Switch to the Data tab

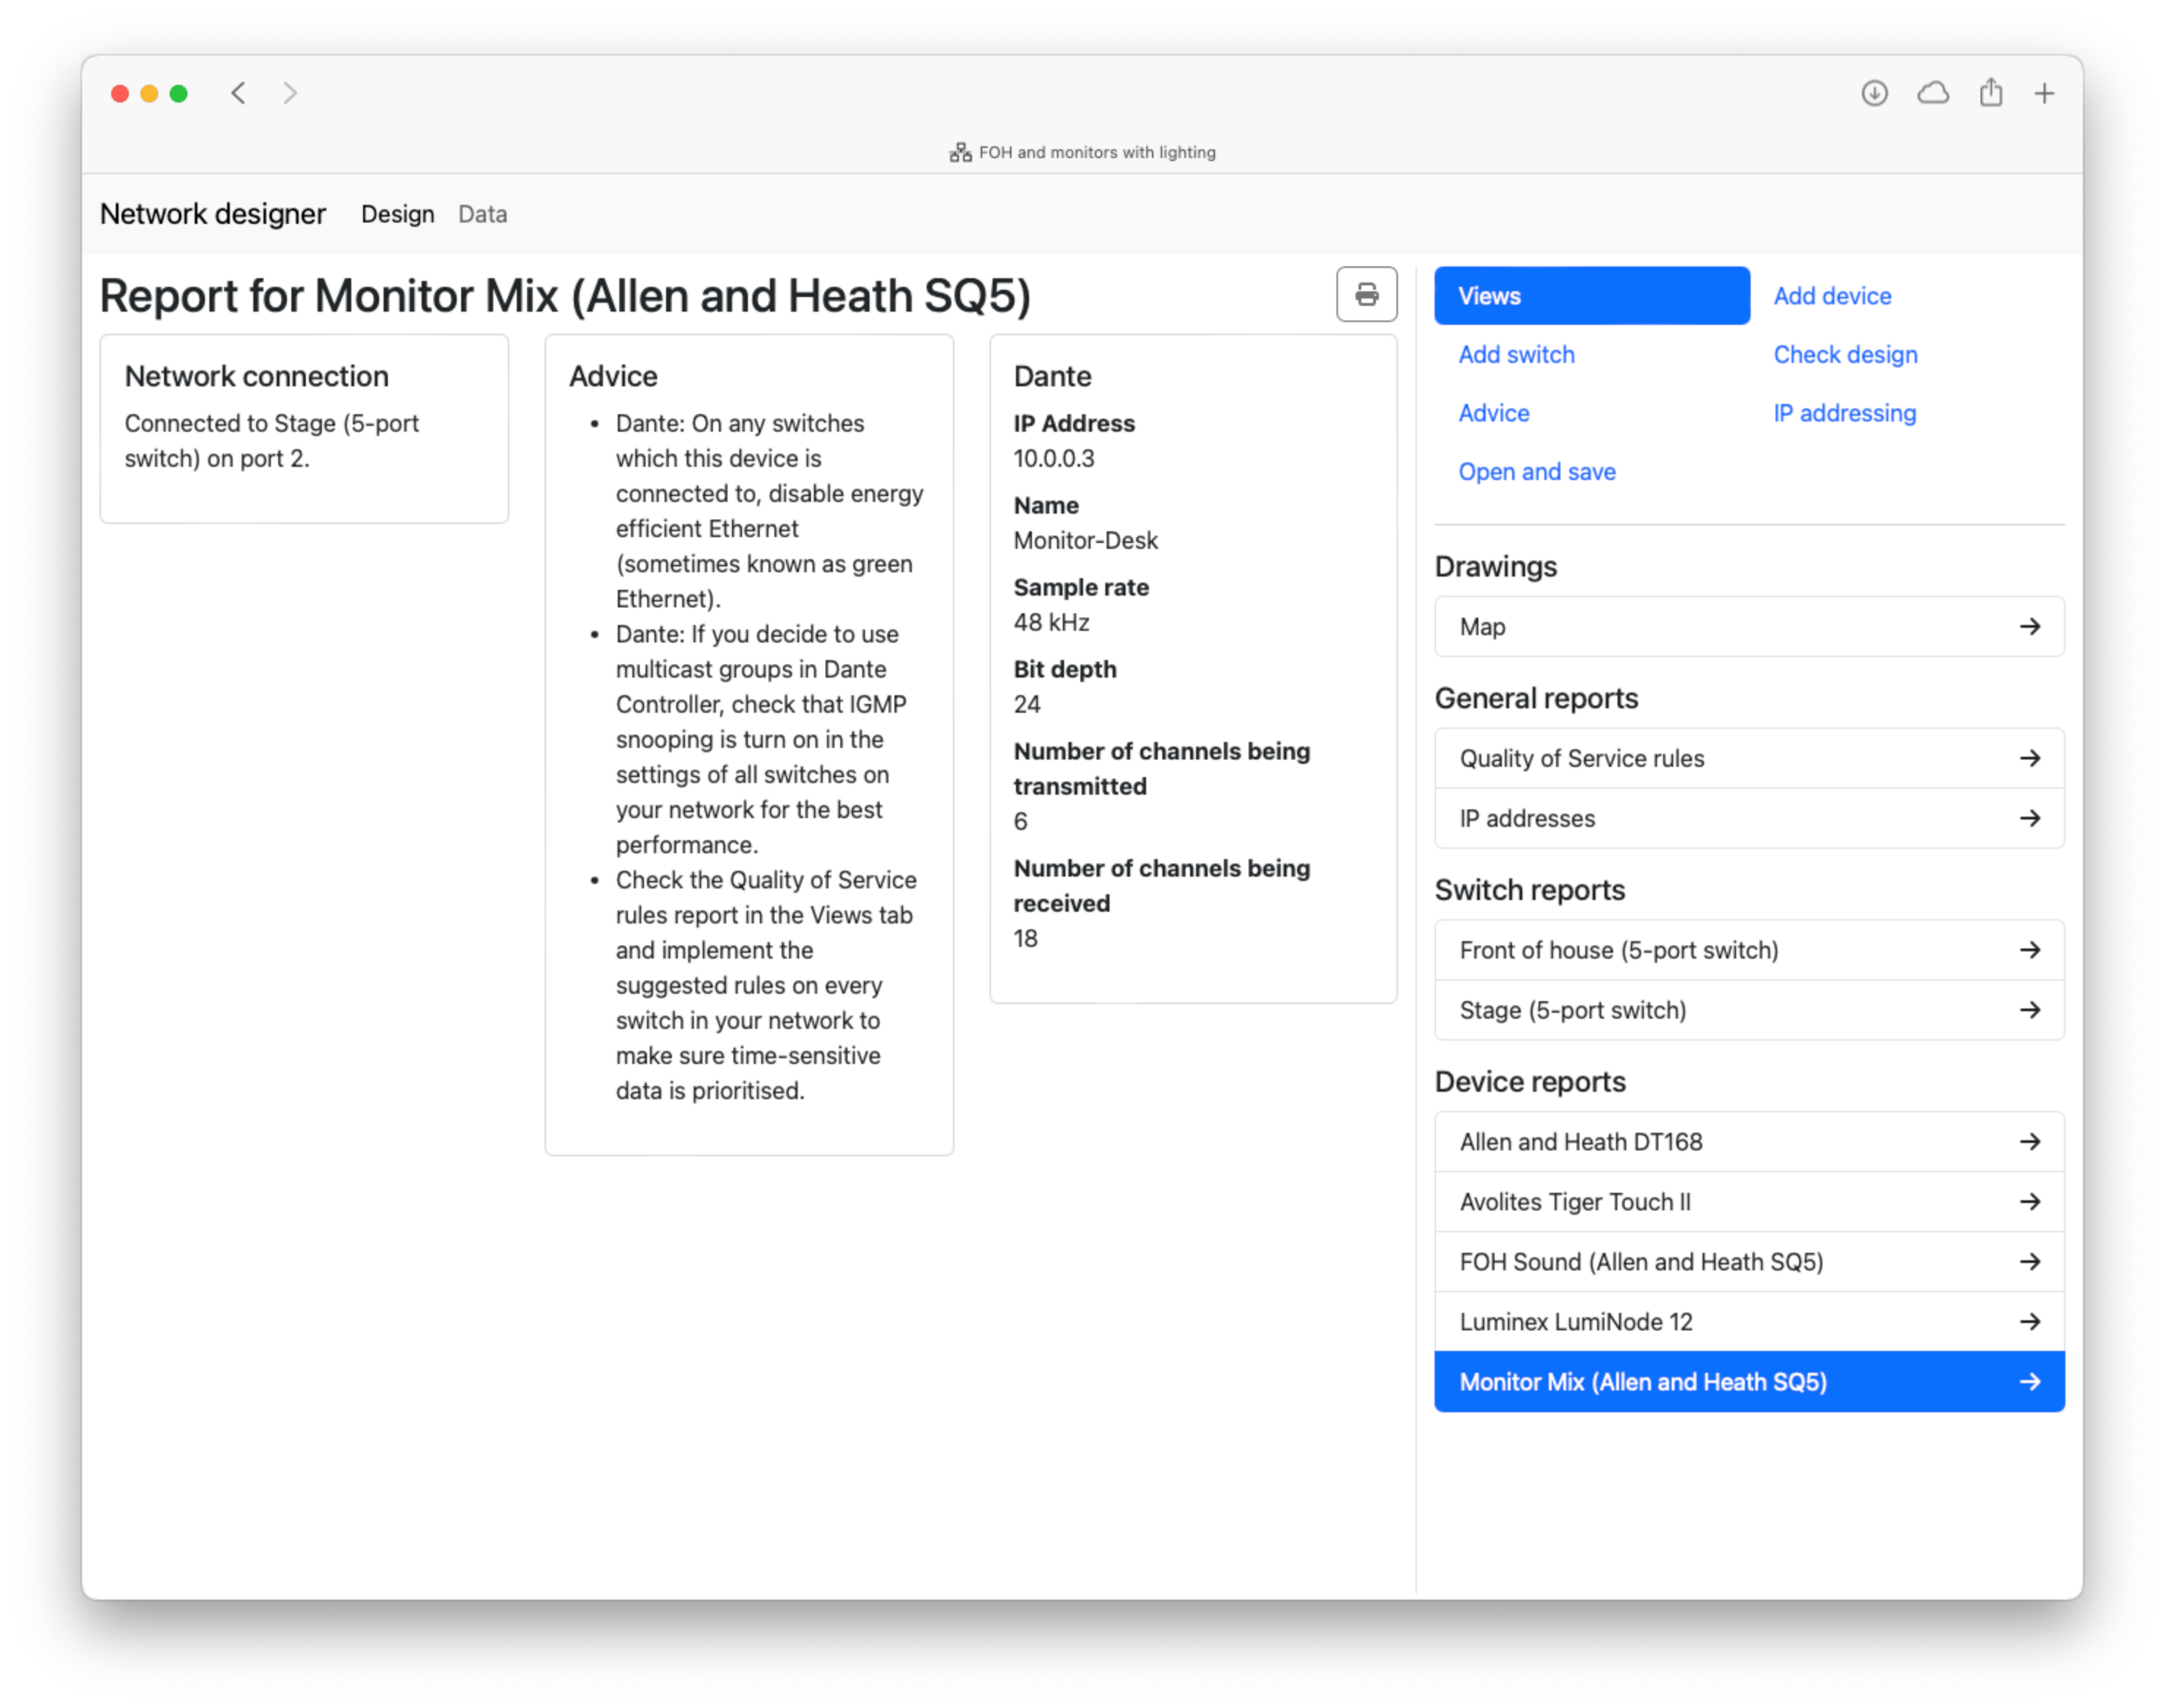pos(482,214)
